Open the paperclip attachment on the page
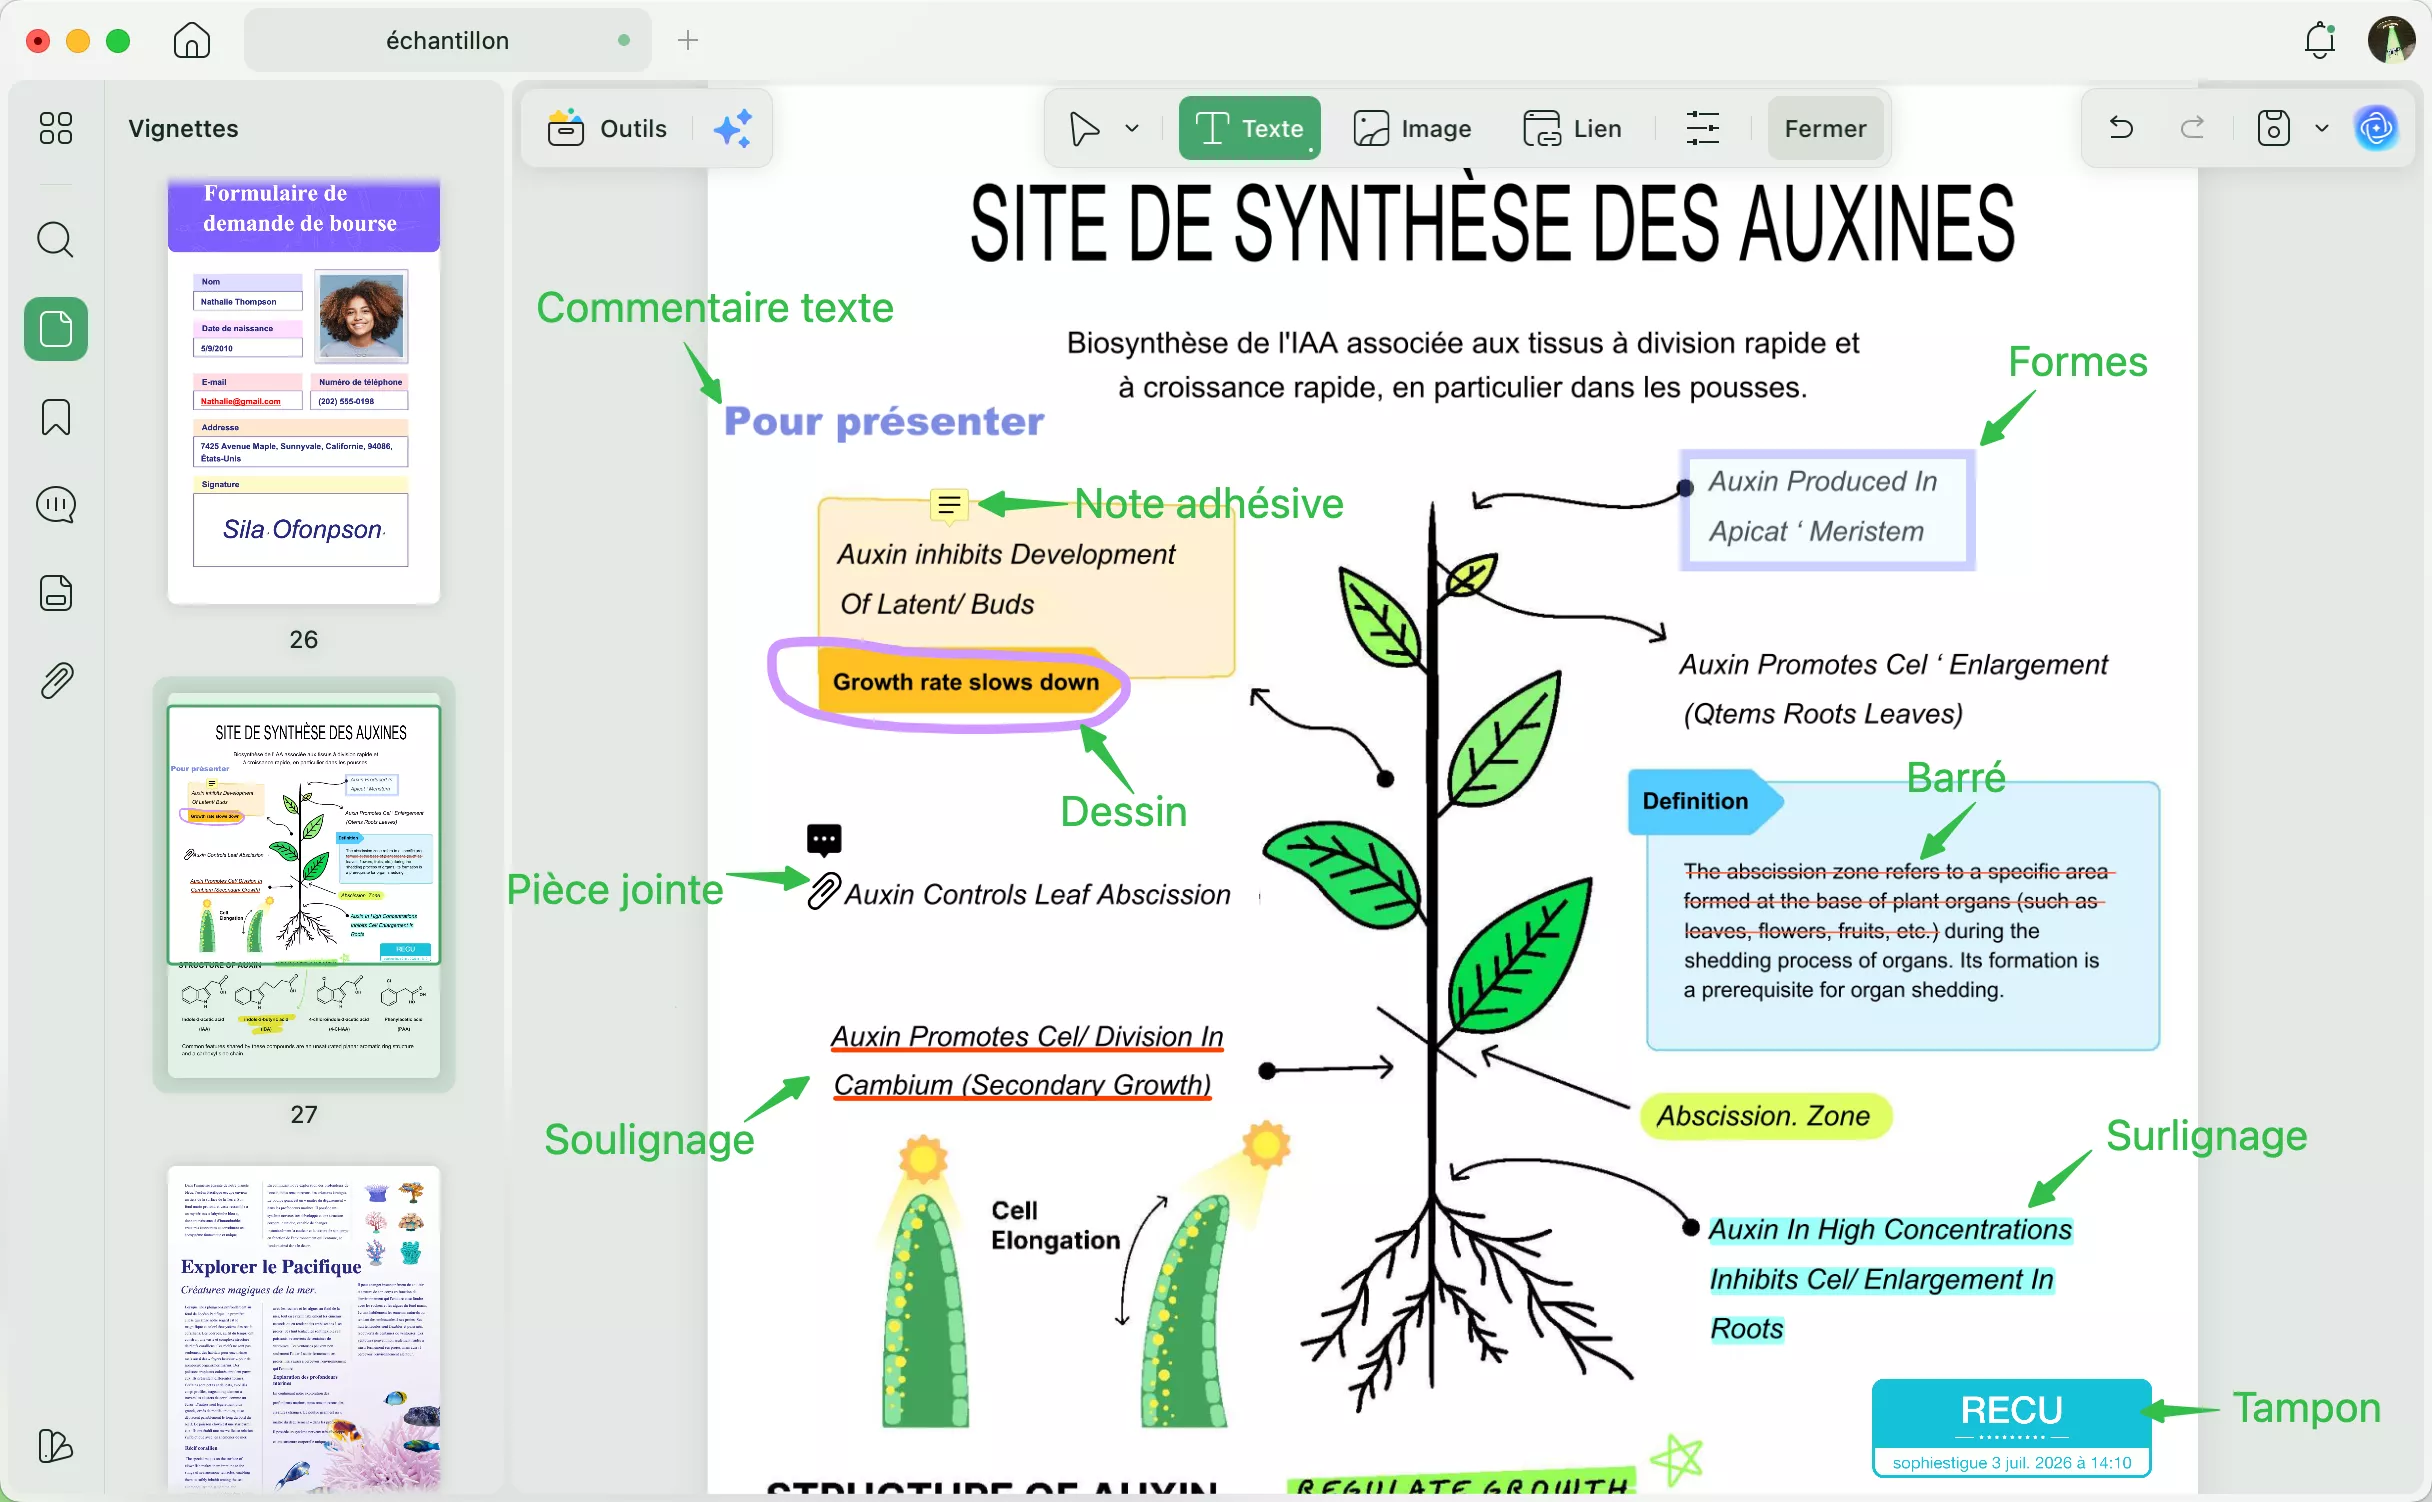Screen dimensions: 2432x1502 coord(823,891)
